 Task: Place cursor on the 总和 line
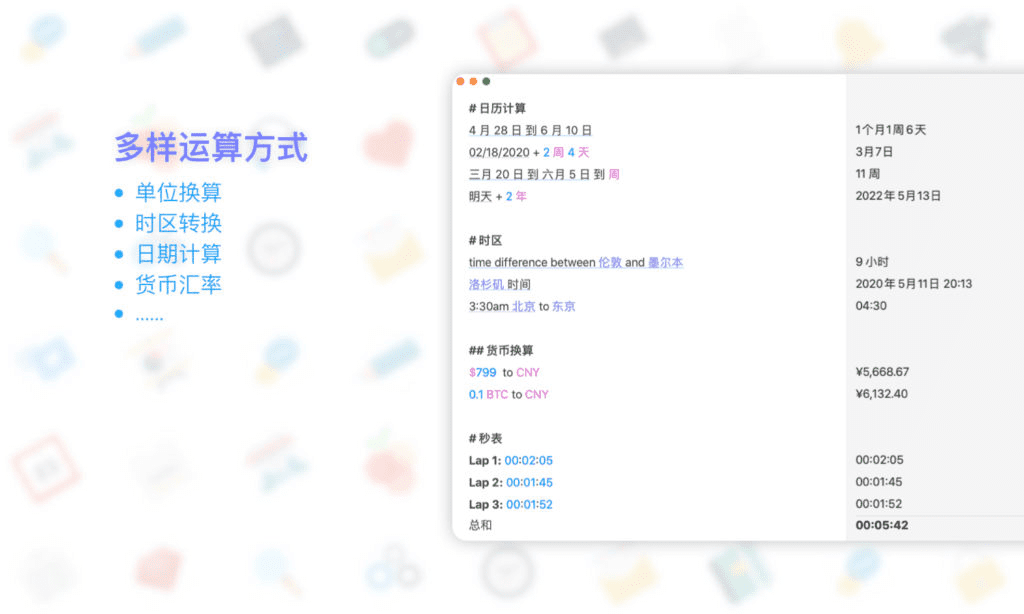(480, 525)
